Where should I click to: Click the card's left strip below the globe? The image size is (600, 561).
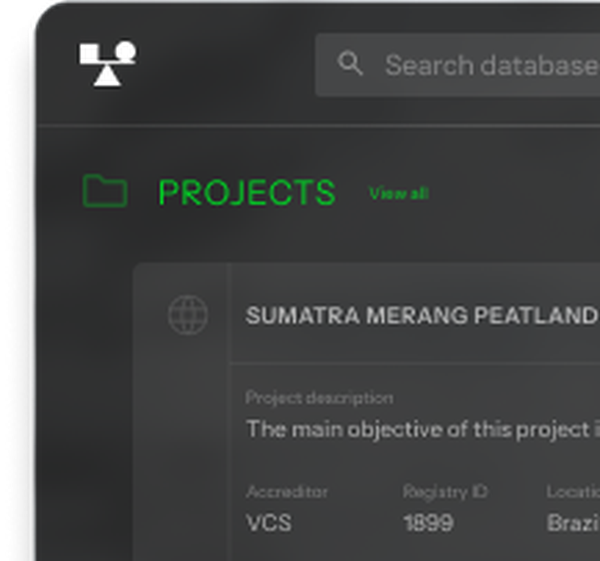coord(181,440)
